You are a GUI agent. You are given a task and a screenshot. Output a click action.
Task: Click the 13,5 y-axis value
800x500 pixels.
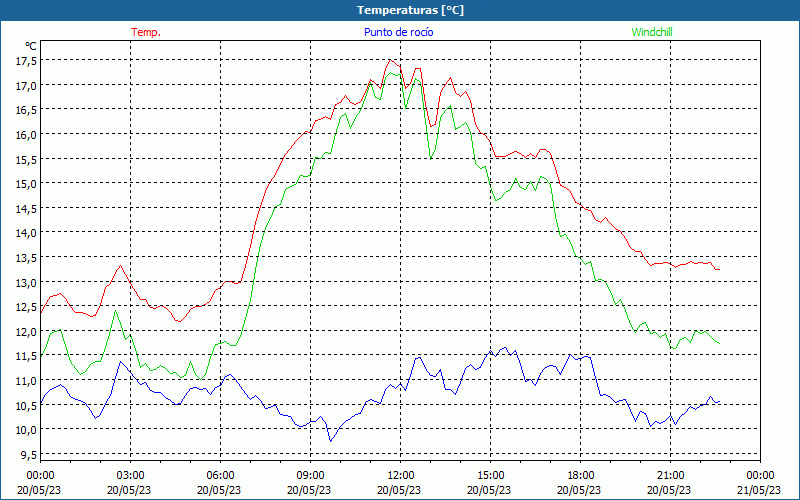27,258
